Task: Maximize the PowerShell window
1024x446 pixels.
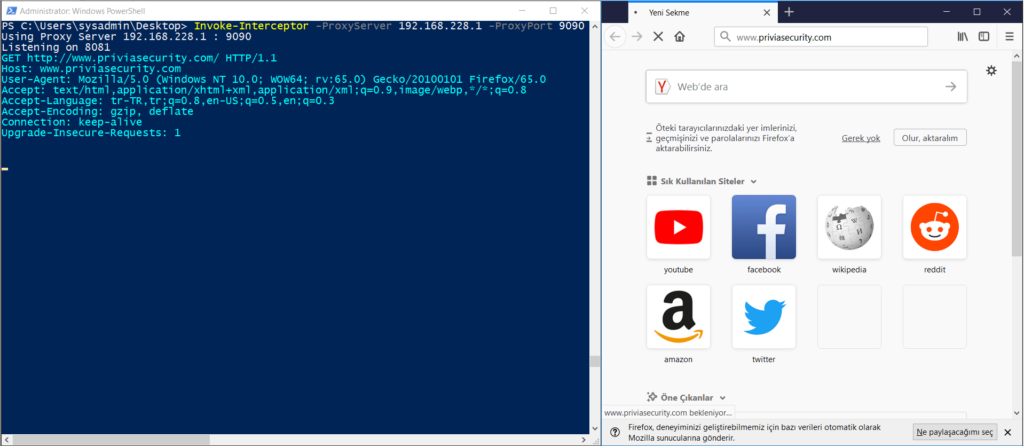Action: tap(553, 11)
